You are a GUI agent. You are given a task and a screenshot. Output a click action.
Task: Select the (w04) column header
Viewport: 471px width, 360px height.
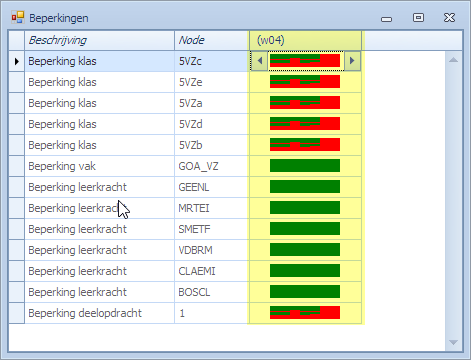[305, 40]
